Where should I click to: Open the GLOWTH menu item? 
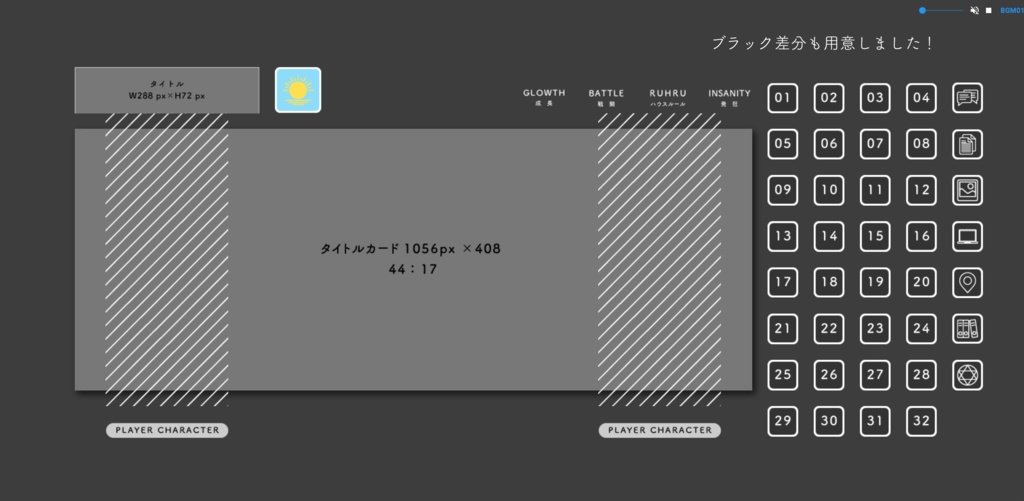click(544, 97)
